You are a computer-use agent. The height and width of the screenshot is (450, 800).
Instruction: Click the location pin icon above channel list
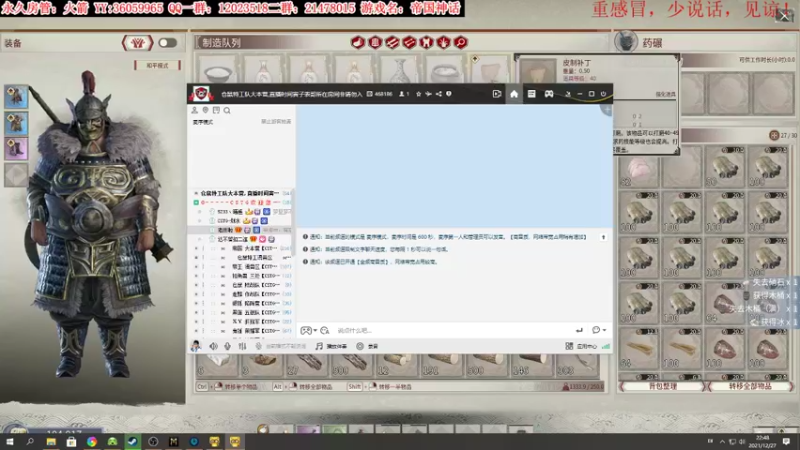[x=205, y=110]
